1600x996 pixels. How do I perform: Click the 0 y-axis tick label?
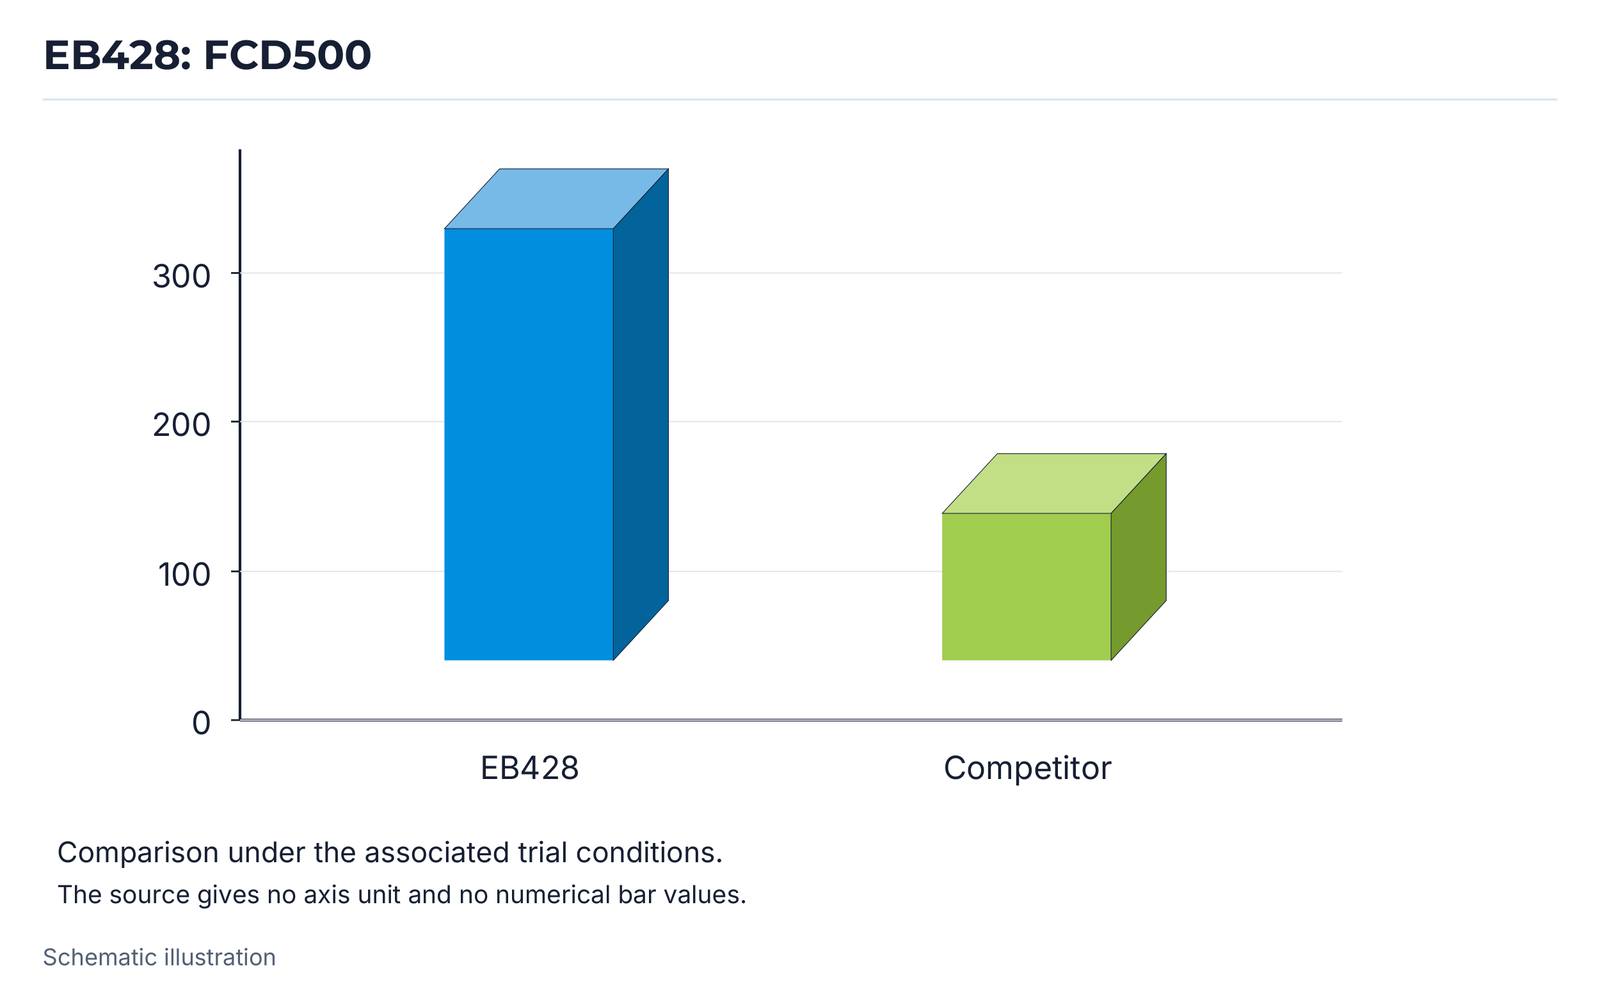pyautogui.click(x=201, y=722)
